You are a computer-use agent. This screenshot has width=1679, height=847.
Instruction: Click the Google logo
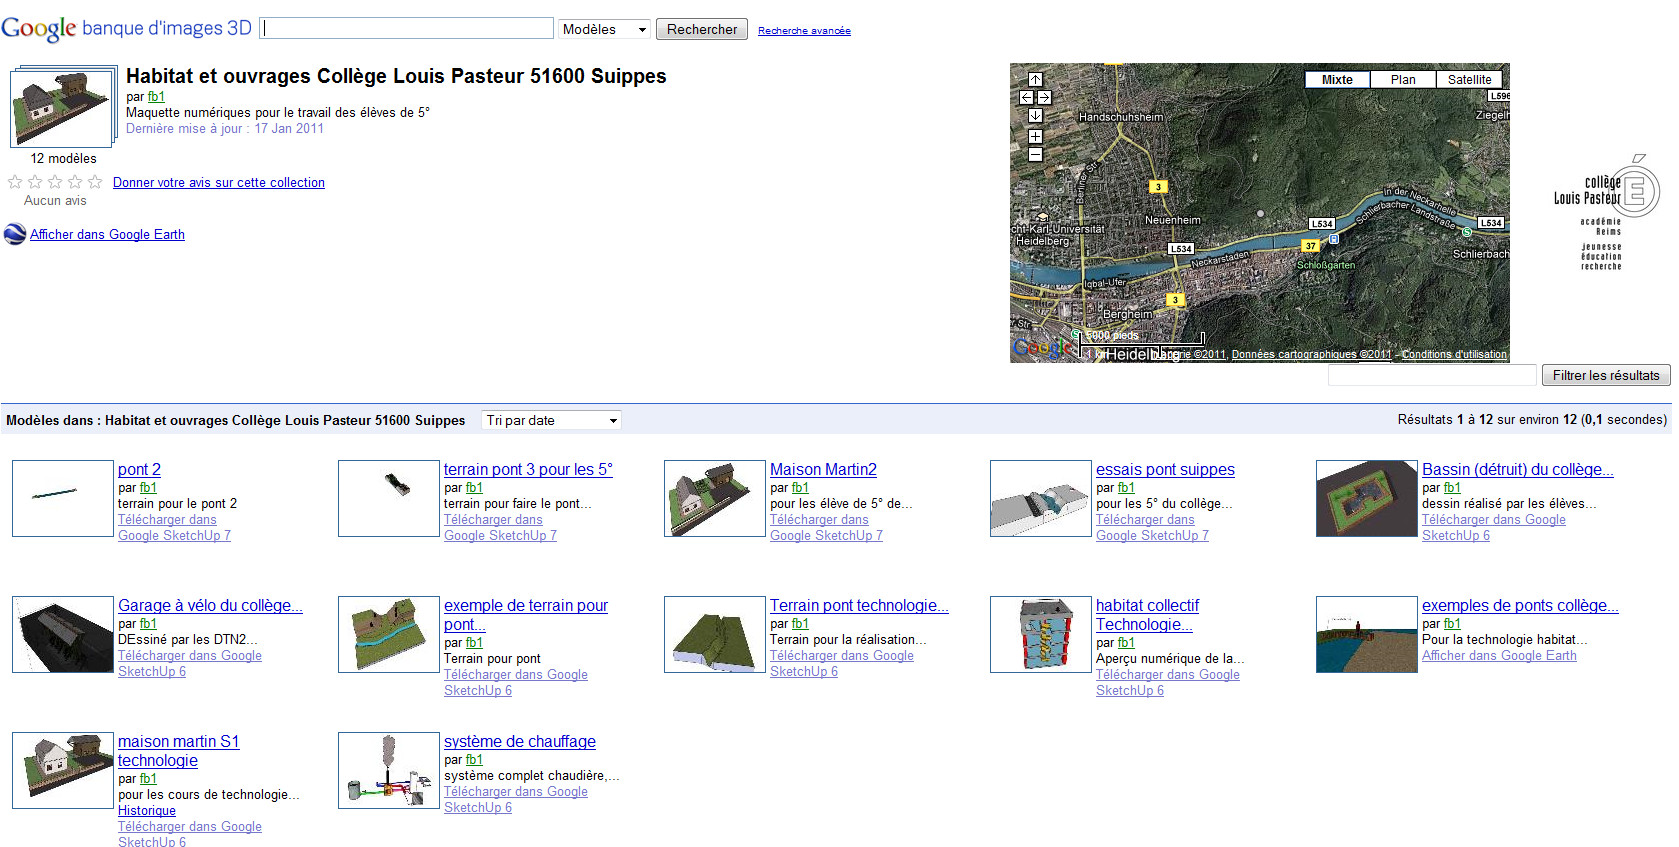(x=39, y=28)
